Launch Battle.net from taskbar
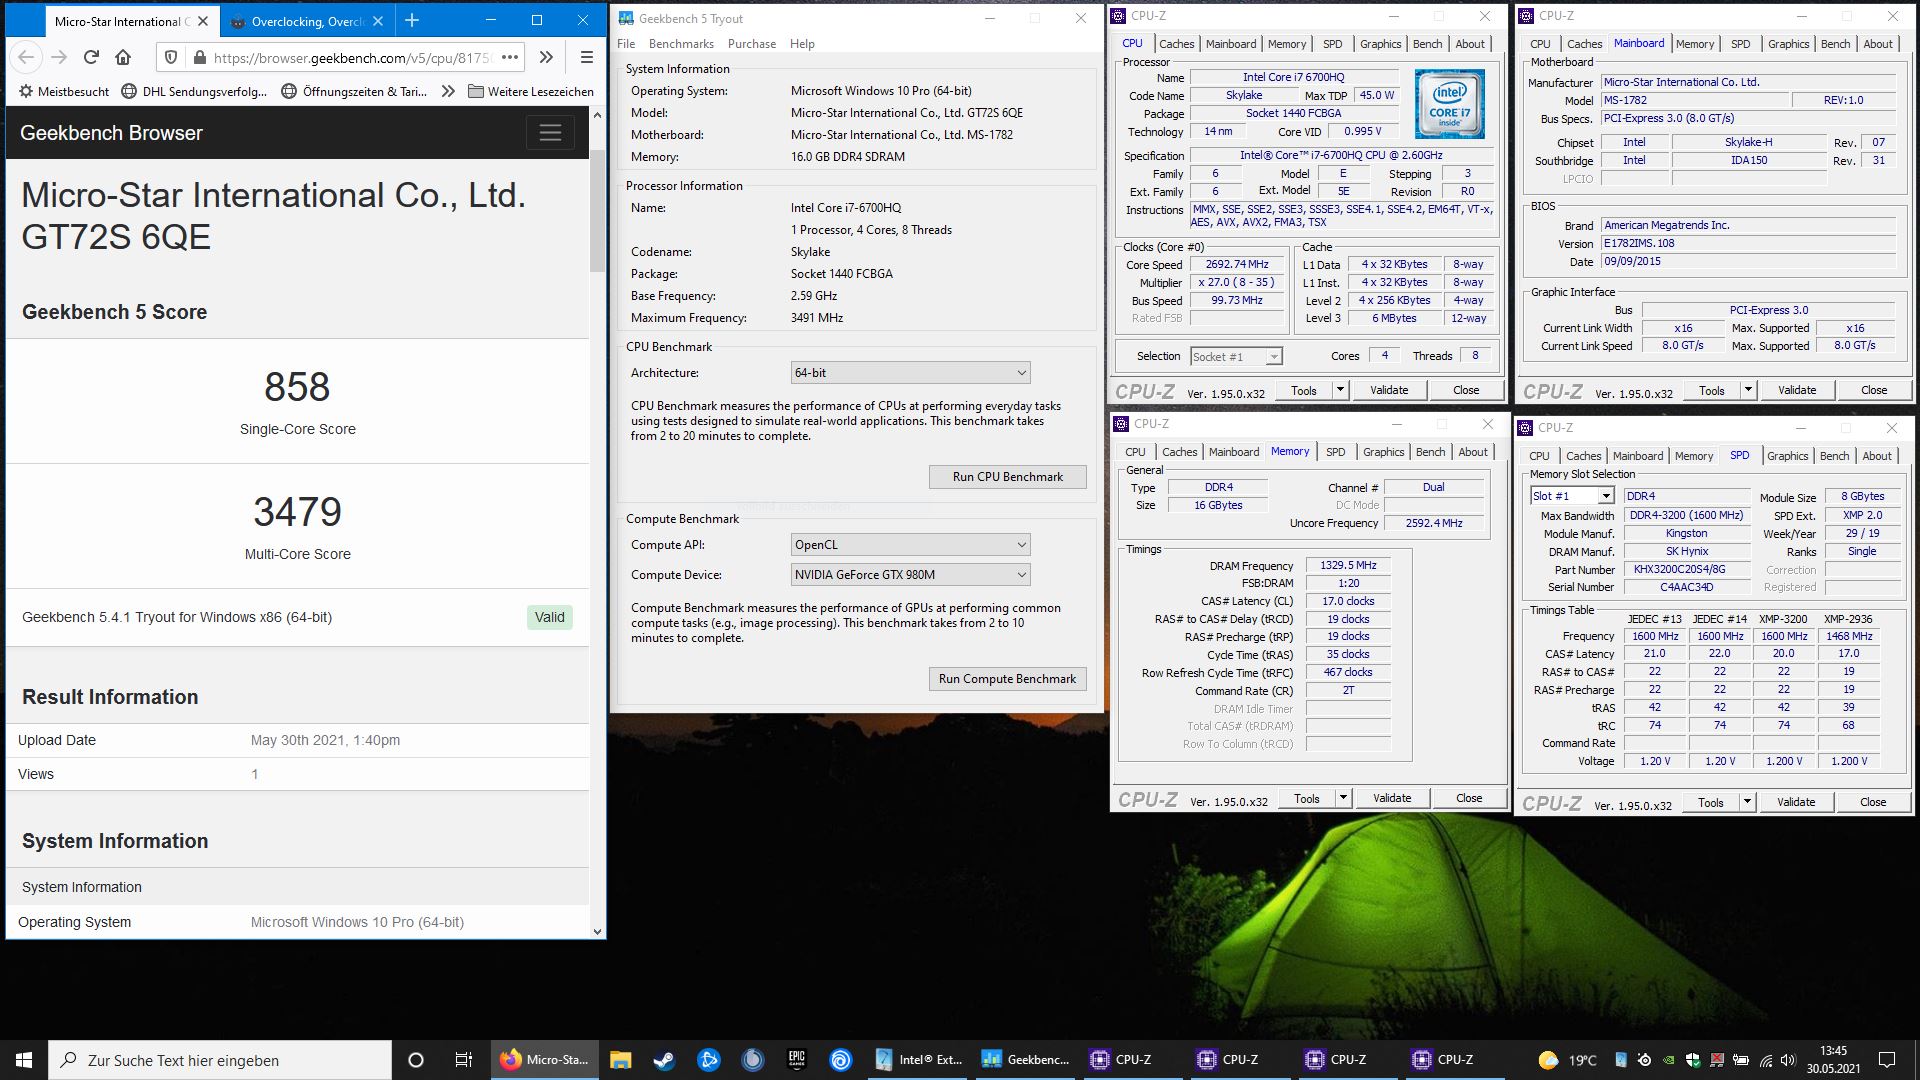The image size is (1920, 1080). (708, 1060)
